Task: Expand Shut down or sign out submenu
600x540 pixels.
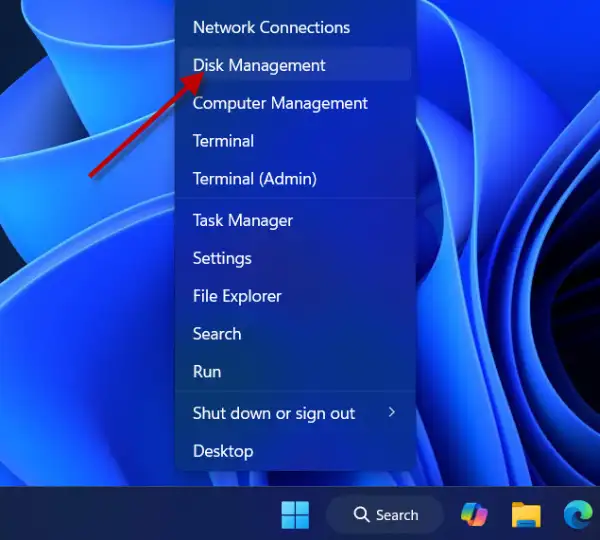Action: [295, 413]
